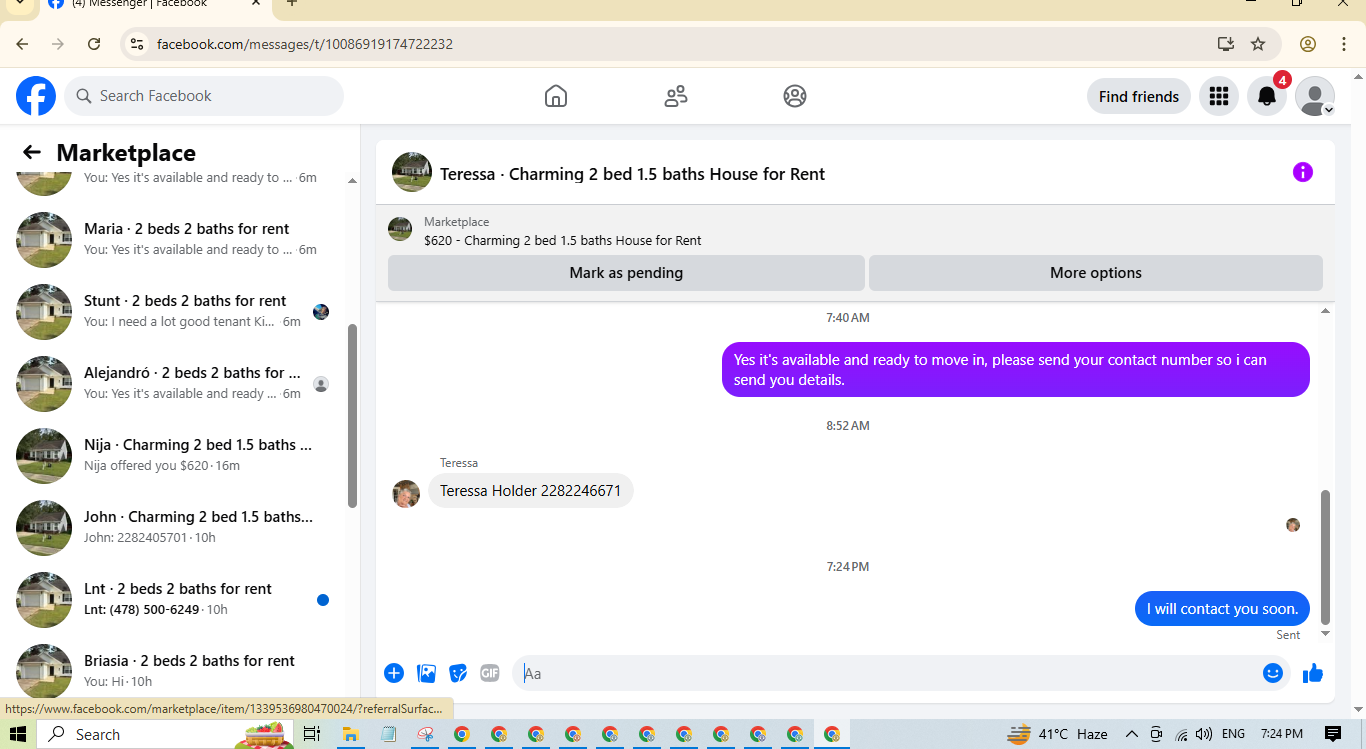
Task: Click the Teressa conversation header title
Action: pos(632,174)
